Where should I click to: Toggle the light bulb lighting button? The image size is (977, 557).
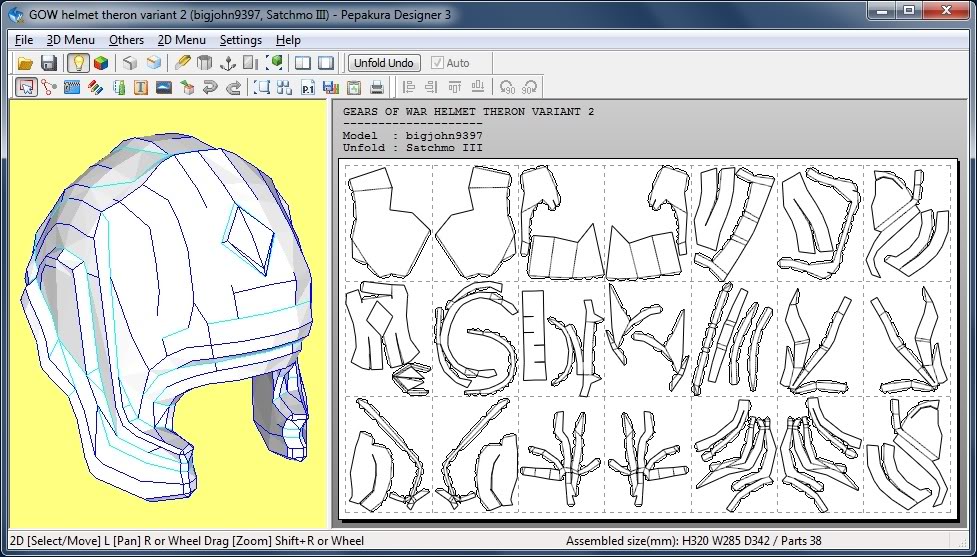click(77, 63)
